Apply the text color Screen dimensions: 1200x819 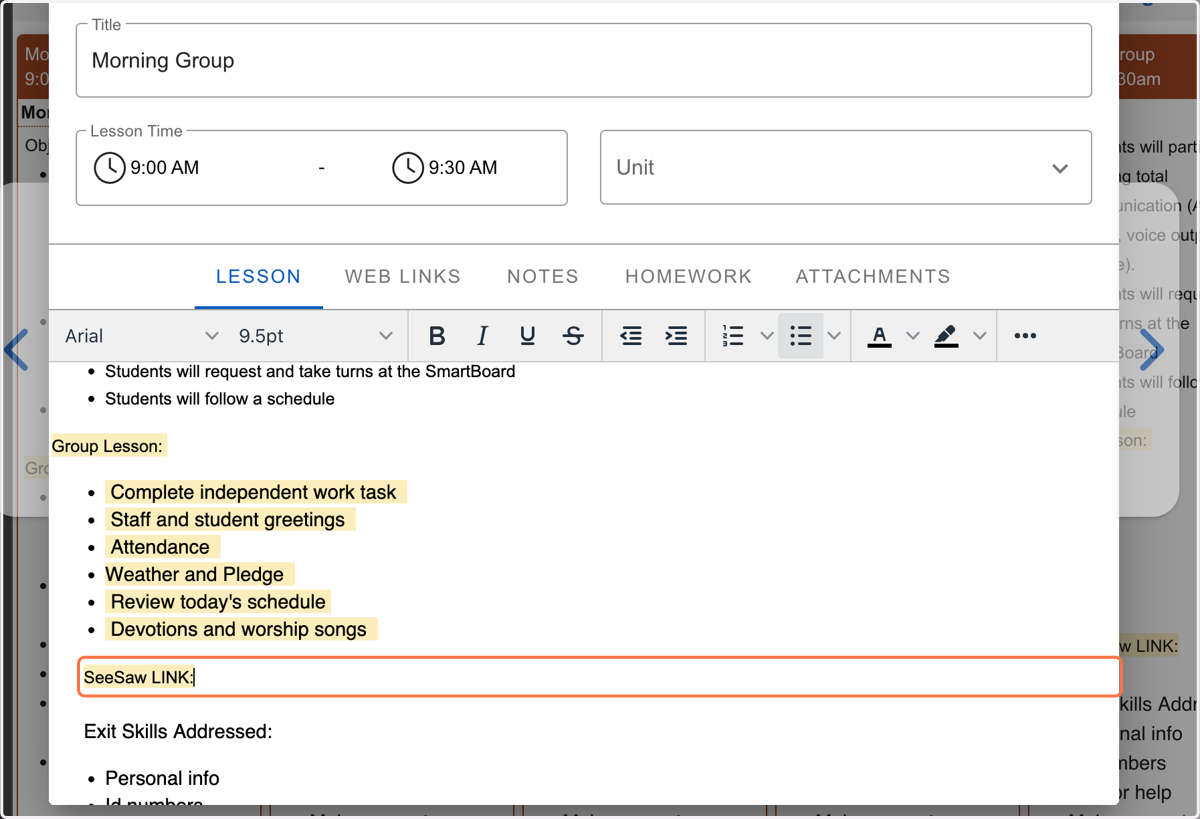pos(879,336)
